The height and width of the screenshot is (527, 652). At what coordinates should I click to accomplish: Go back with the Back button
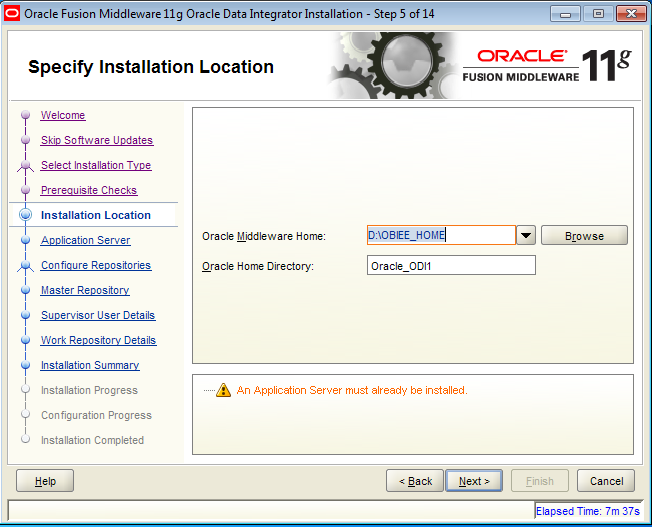point(415,481)
